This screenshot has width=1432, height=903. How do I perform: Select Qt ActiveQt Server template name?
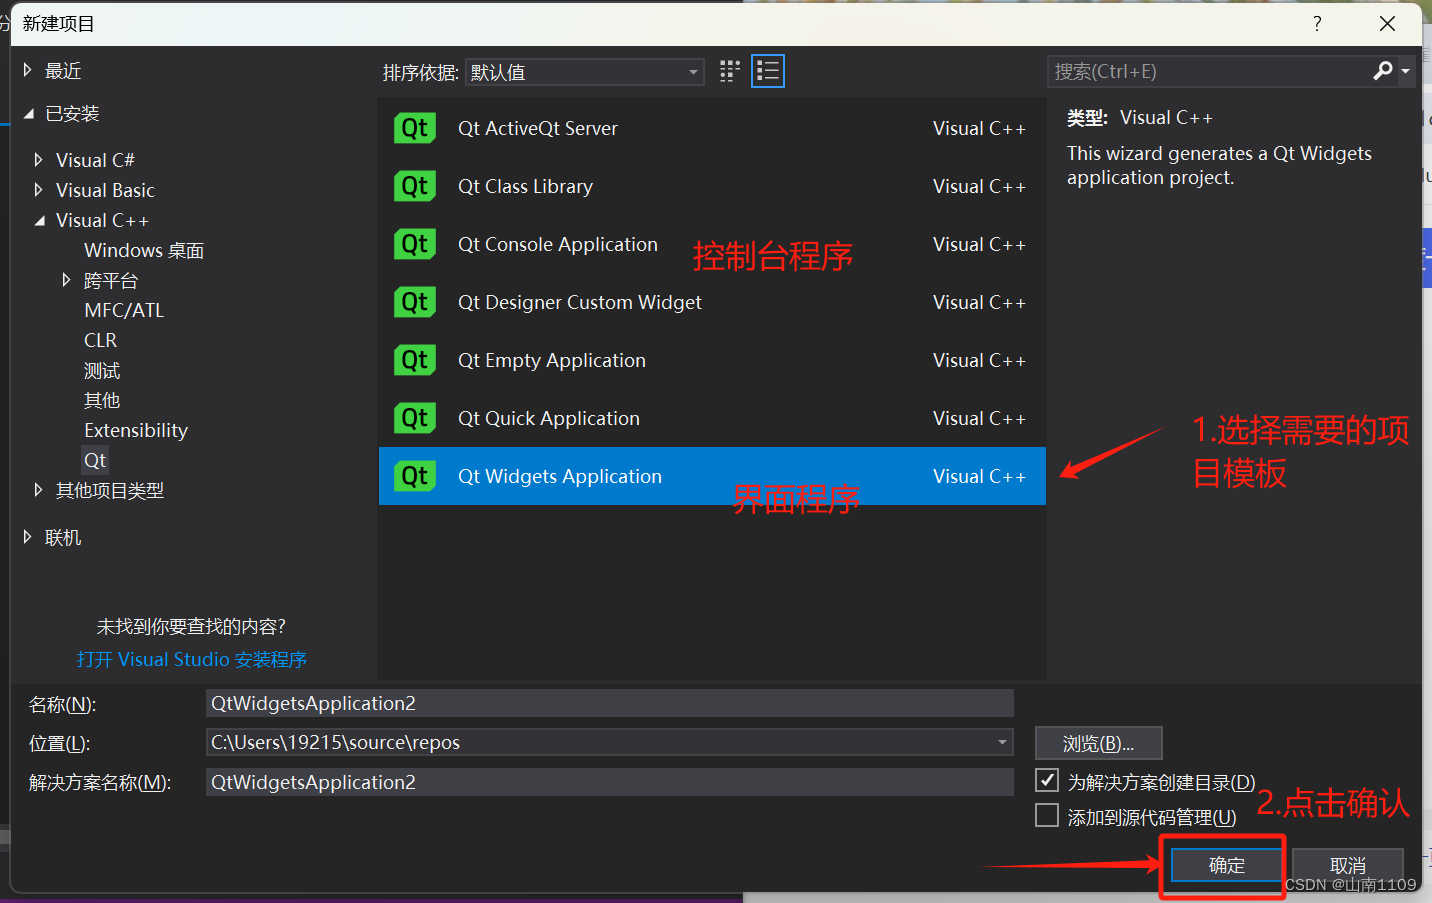[x=538, y=128]
